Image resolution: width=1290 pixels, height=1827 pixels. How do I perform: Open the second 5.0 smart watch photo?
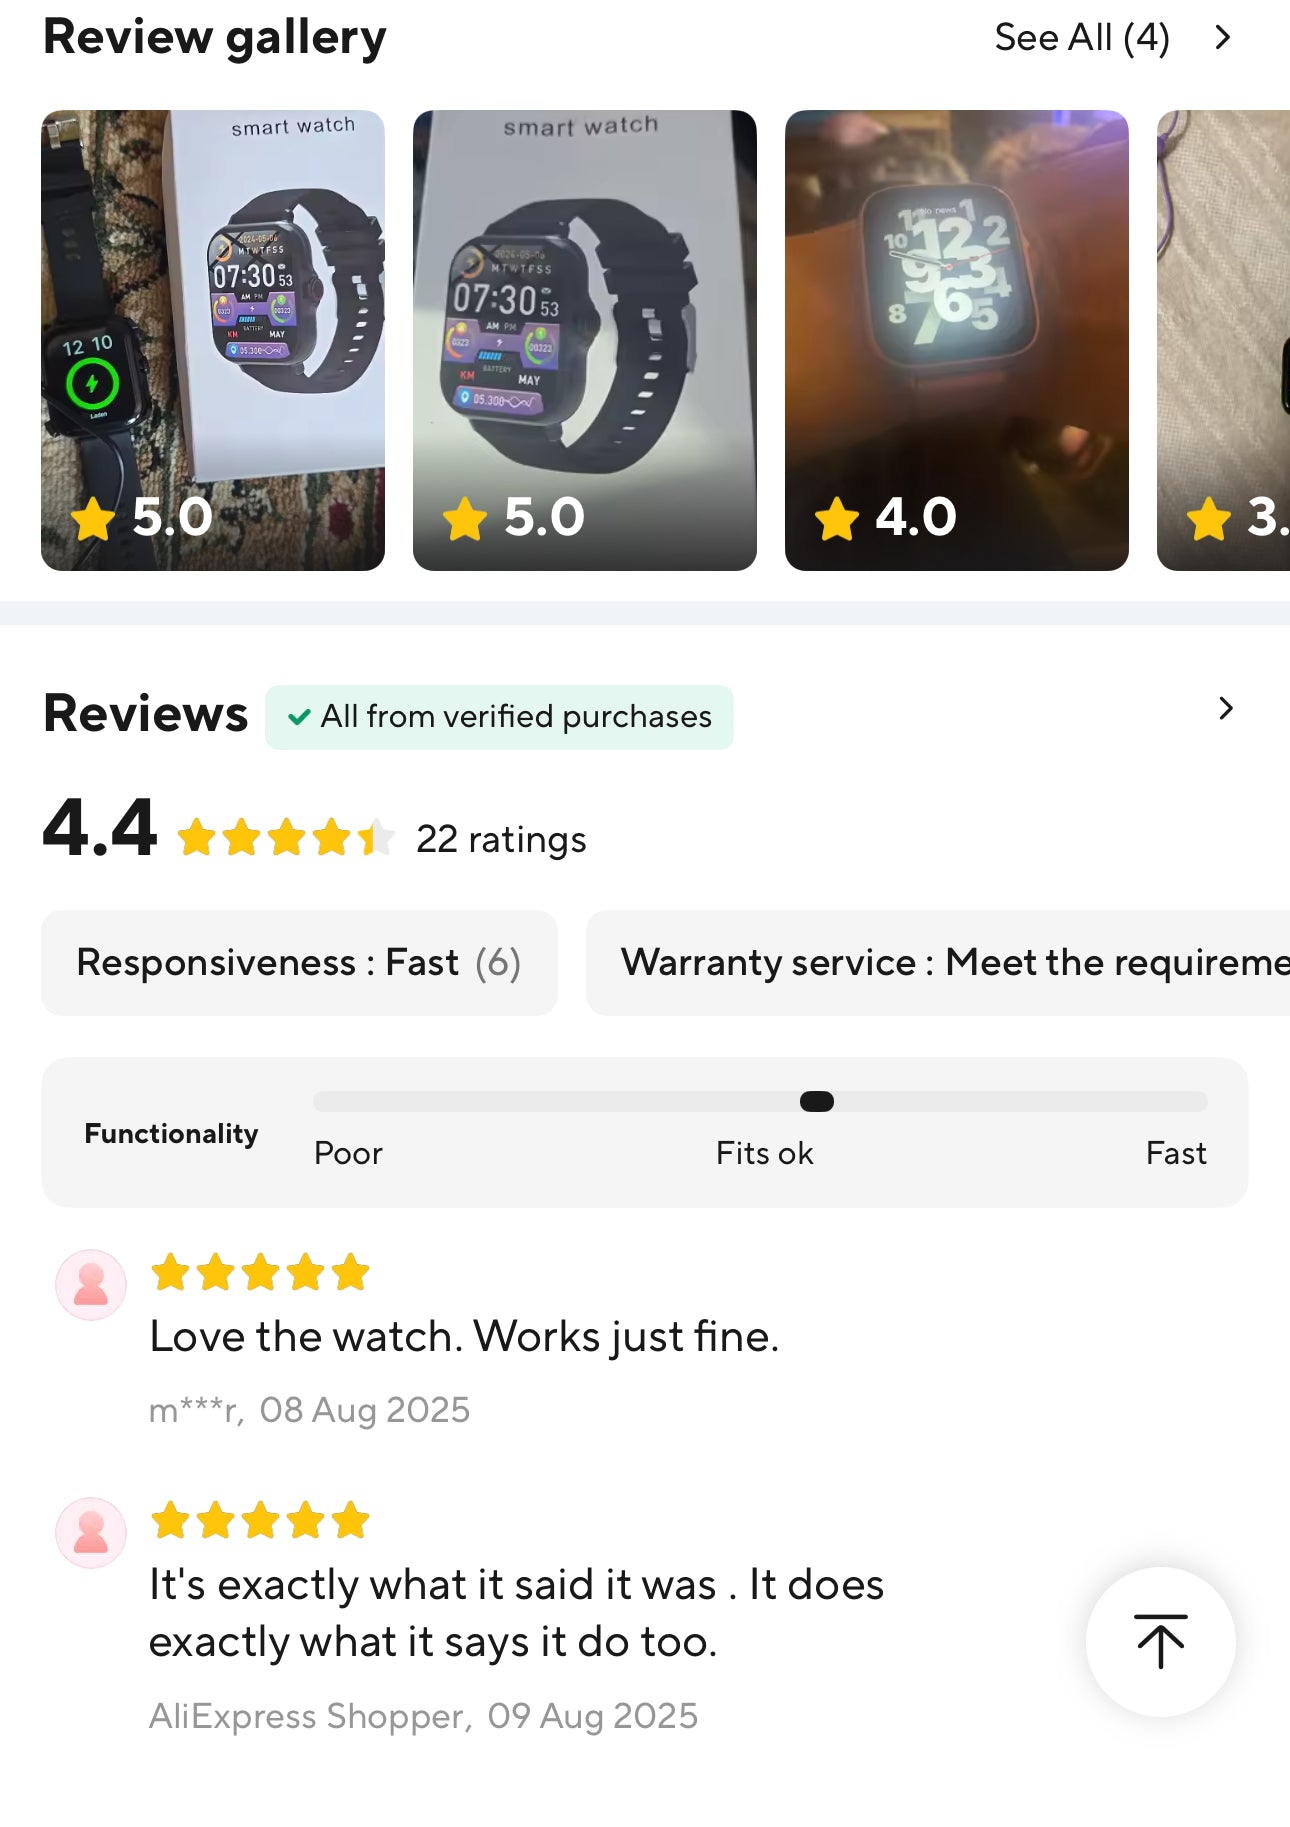585,340
